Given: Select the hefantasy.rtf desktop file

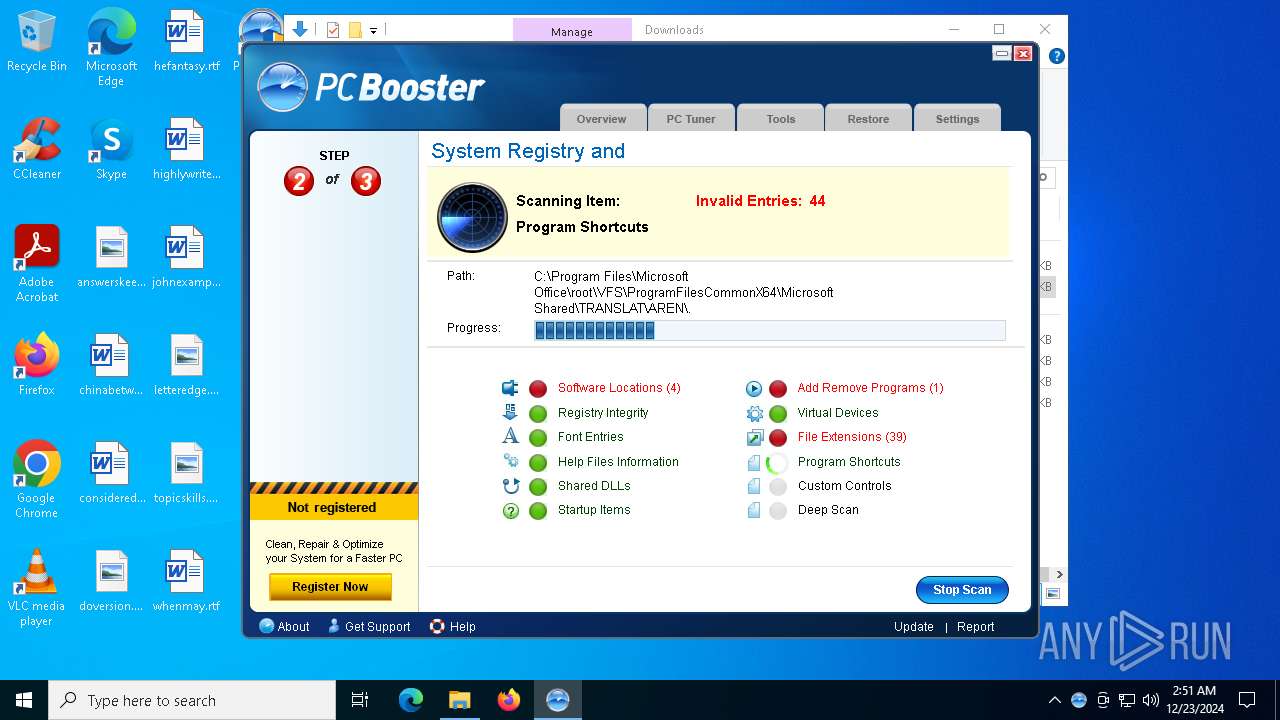Looking at the screenshot, I should click(x=186, y=42).
